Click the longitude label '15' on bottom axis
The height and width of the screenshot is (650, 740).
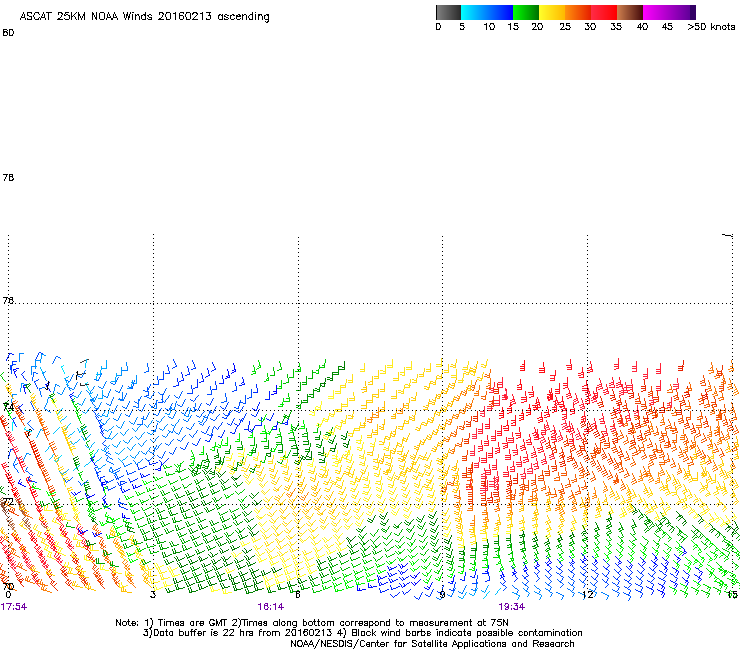click(x=732, y=594)
